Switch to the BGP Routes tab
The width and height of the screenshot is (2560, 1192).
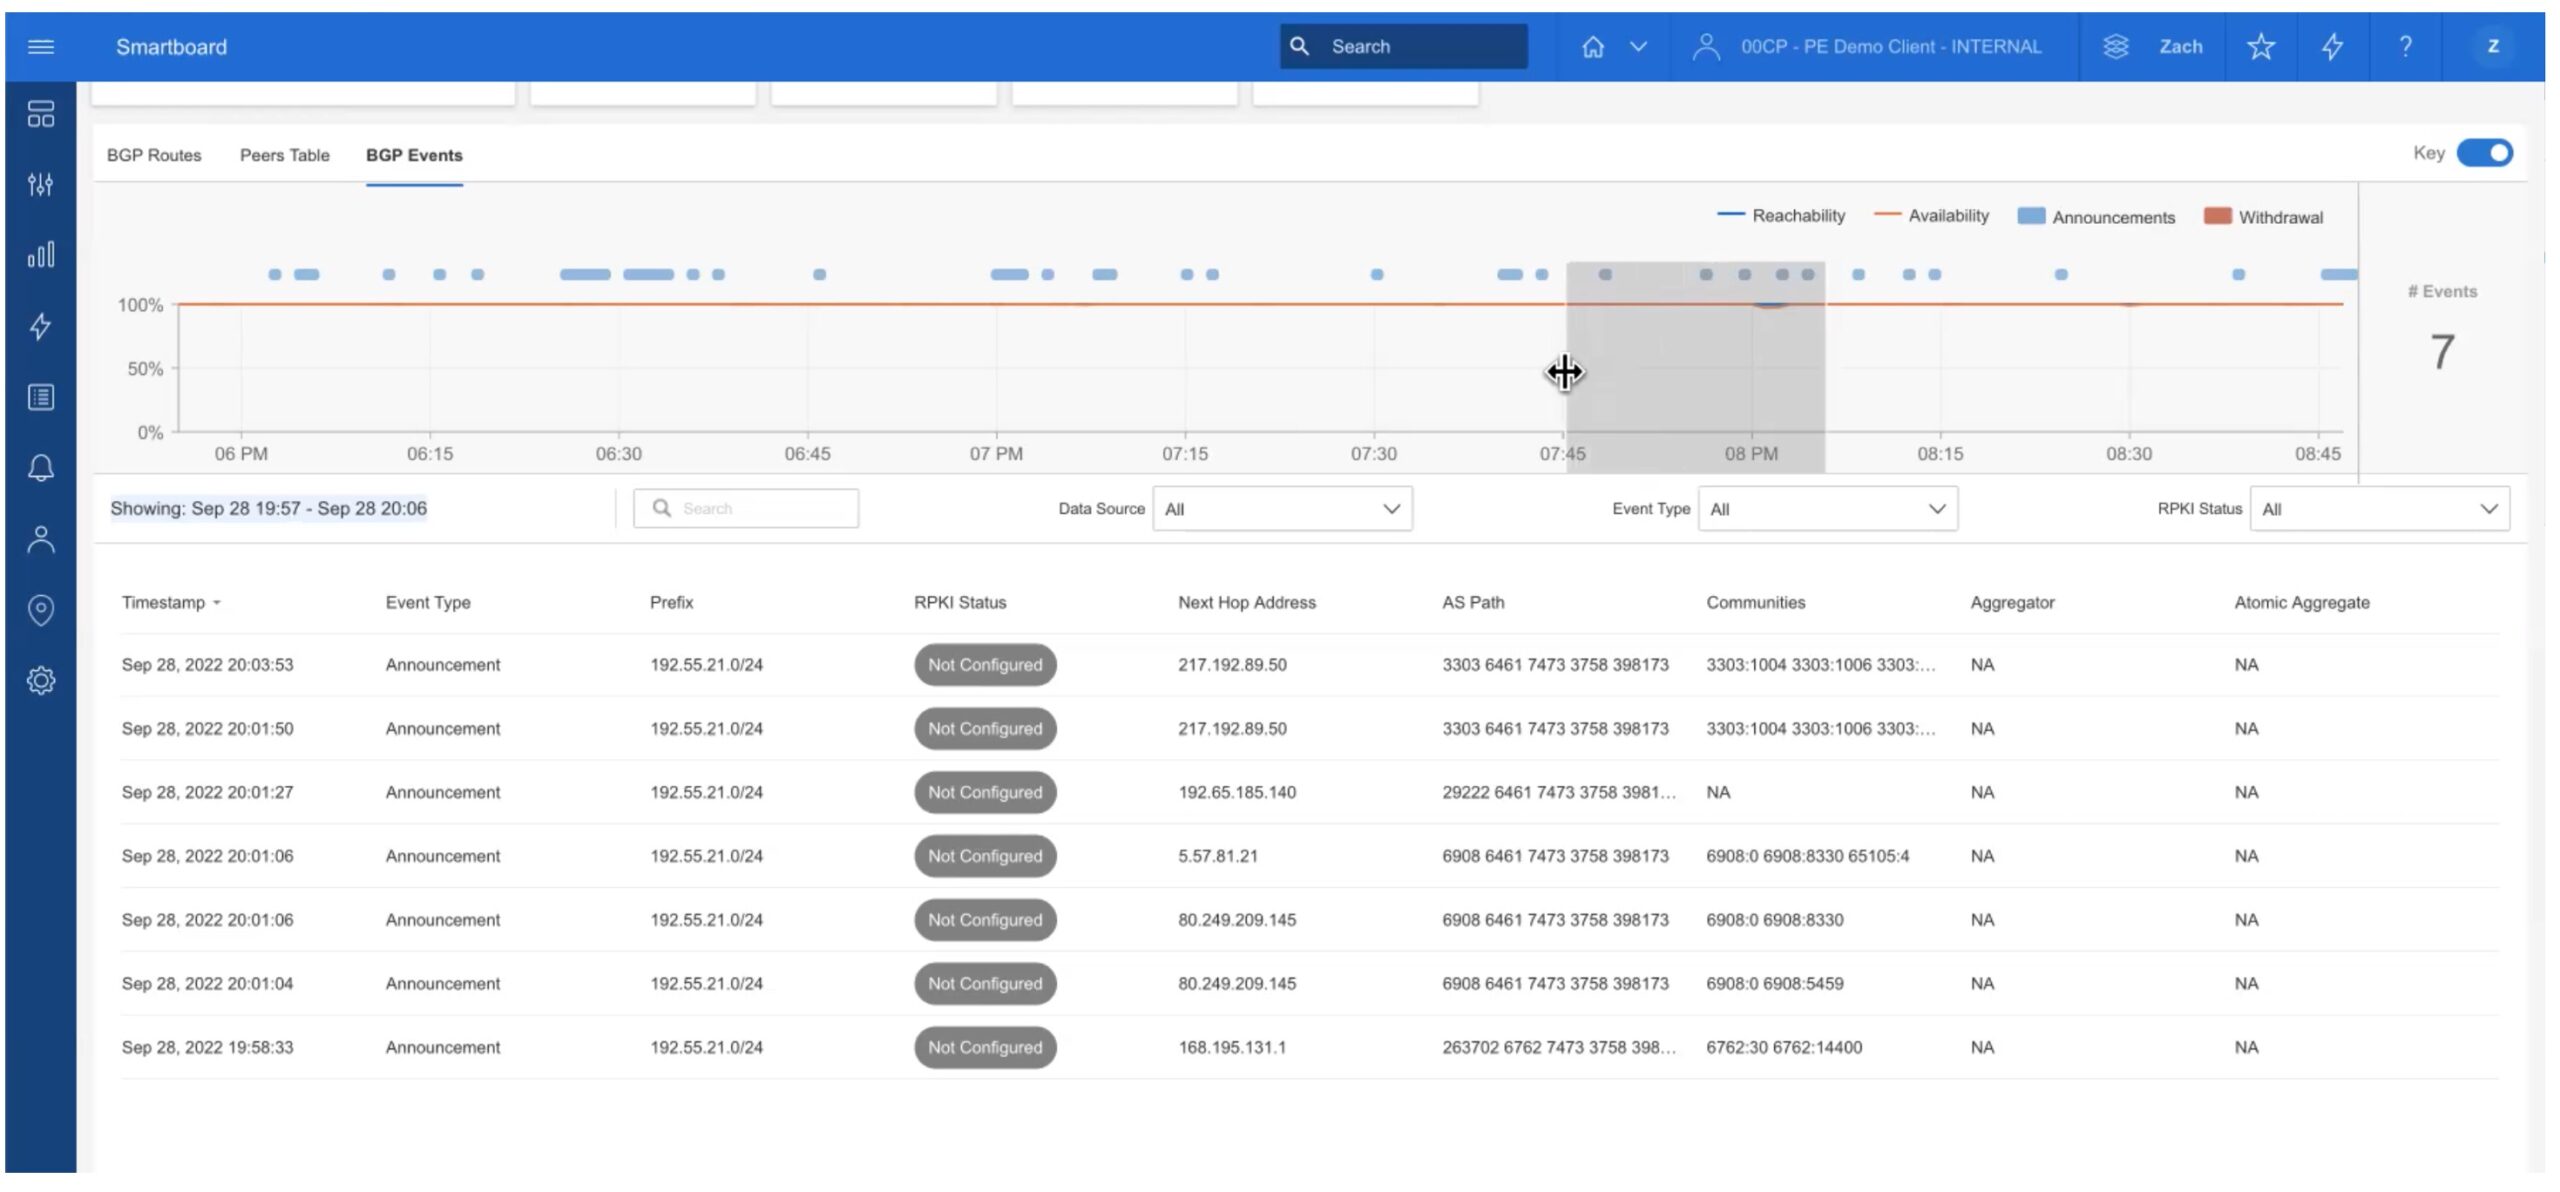point(154,155)
